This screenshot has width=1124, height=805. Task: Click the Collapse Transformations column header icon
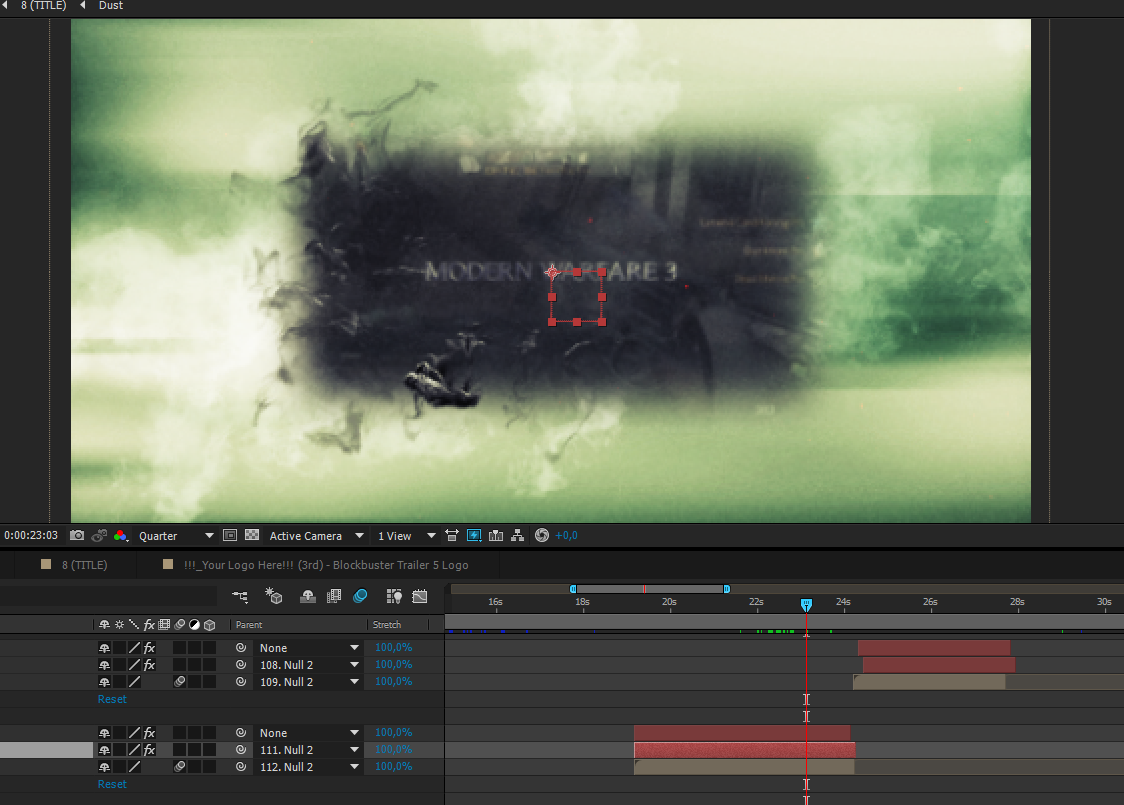pyautogui.click(x=120, y=625)
